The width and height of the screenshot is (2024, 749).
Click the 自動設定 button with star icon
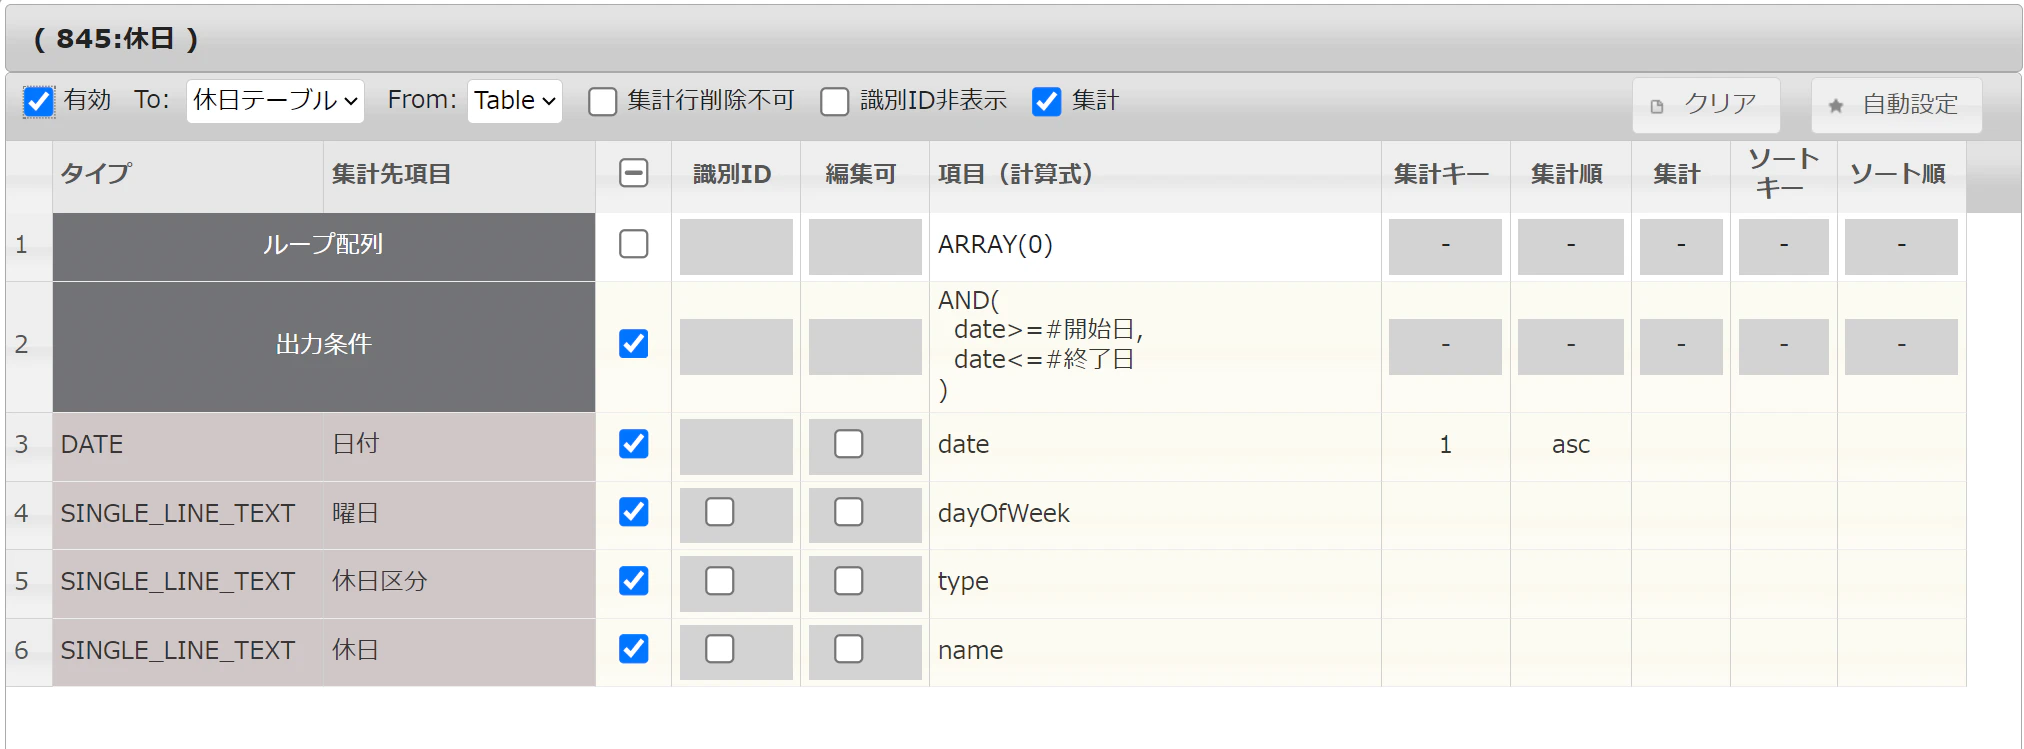click(x=1896, y=104)
